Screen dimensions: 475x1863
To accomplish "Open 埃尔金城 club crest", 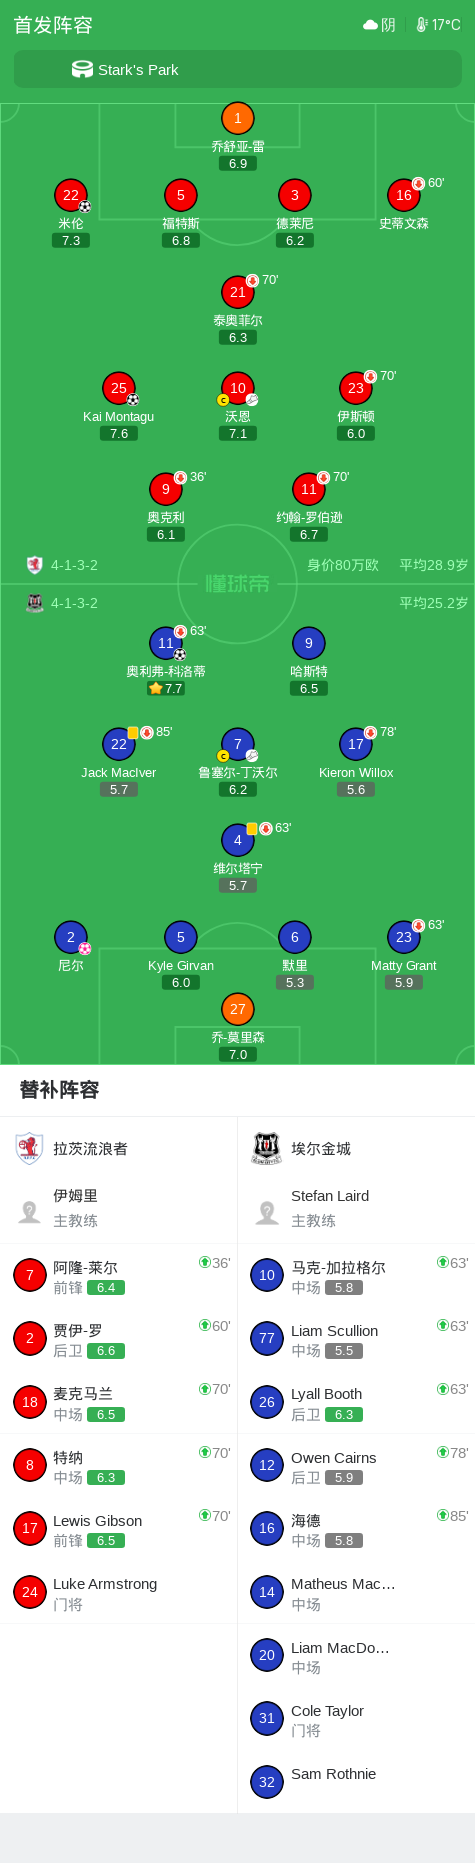I will tap(267, 1148).
